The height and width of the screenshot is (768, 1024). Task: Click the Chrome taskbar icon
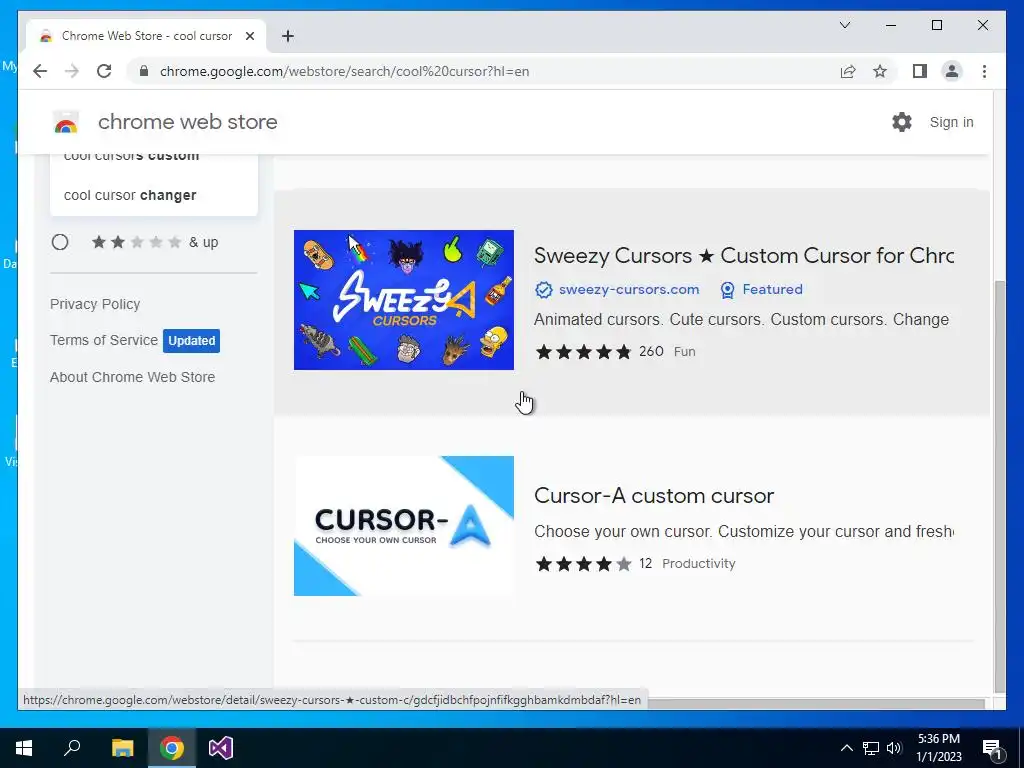(171, 748)
